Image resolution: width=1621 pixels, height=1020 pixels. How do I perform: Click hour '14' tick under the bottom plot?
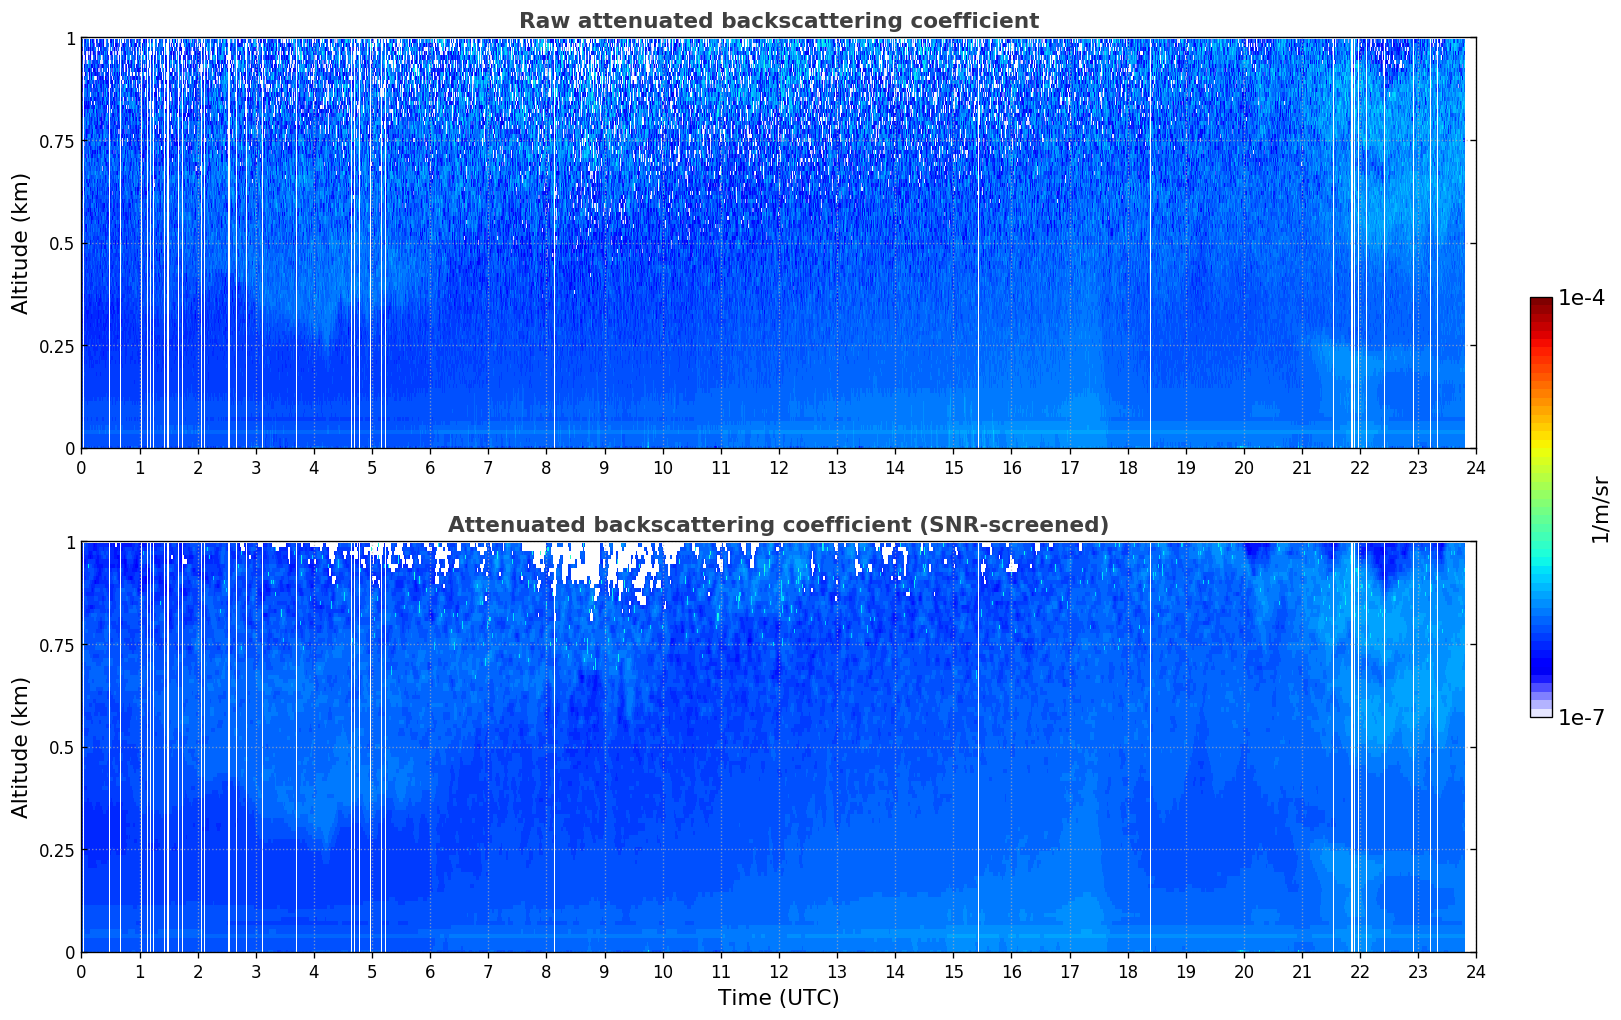point(895,972)
